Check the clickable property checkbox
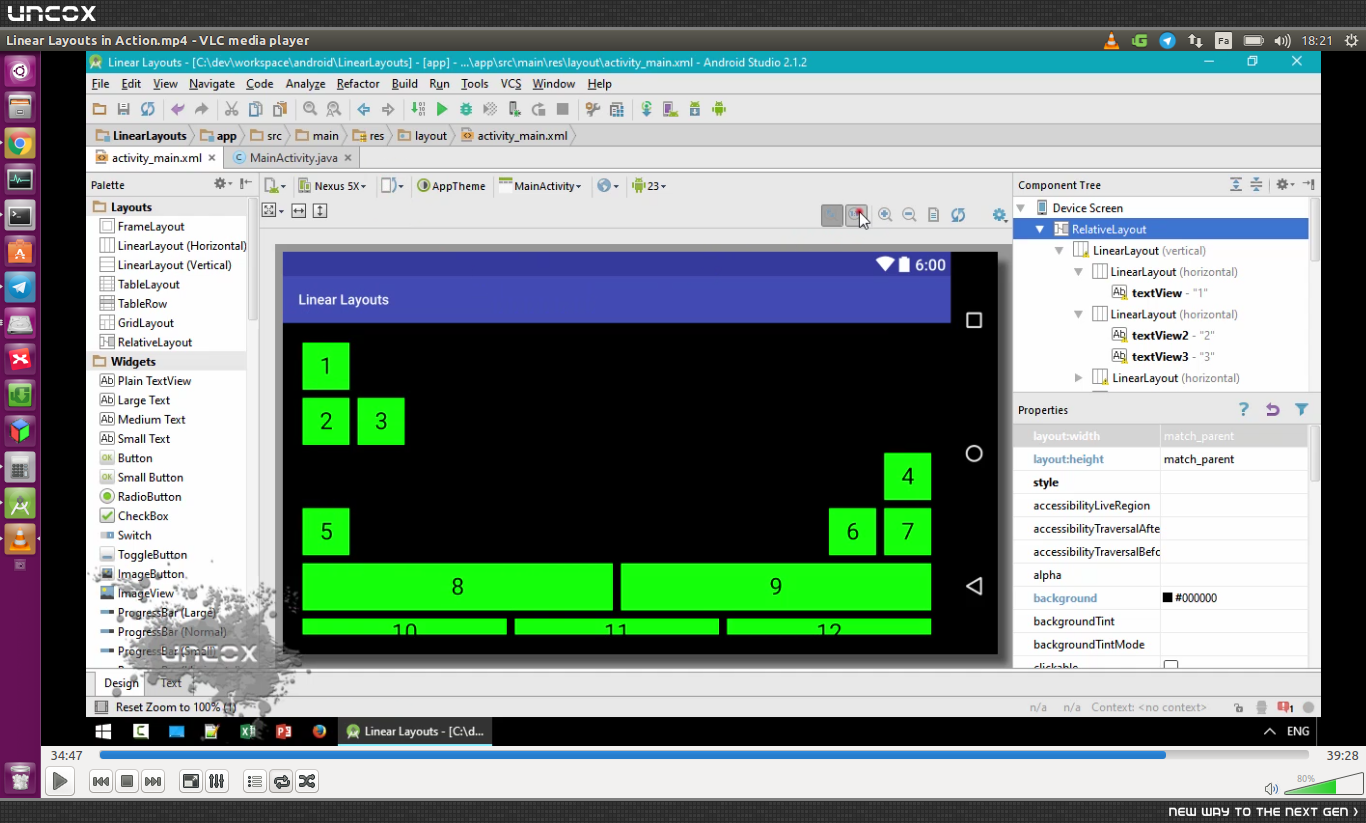The height and width of the screenshot is (823, 1366). (x=1171, y=665)
